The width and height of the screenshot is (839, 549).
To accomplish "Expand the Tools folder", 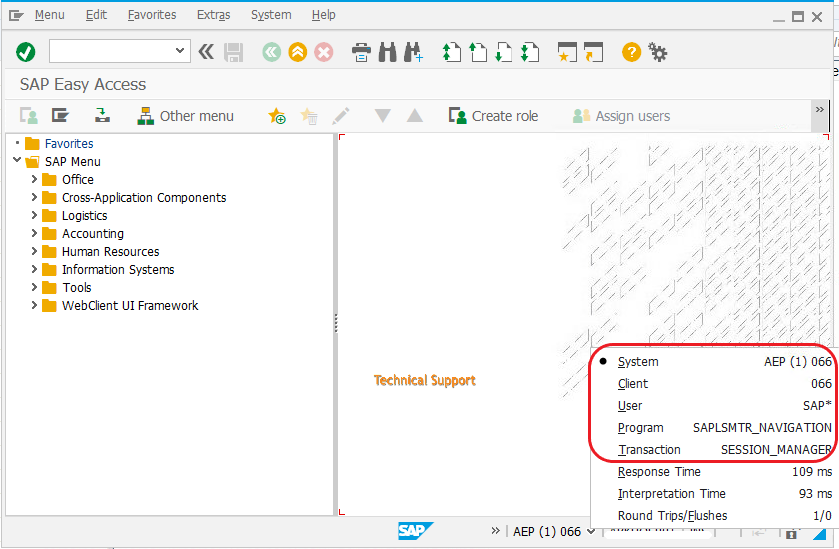I will [34, 287].
